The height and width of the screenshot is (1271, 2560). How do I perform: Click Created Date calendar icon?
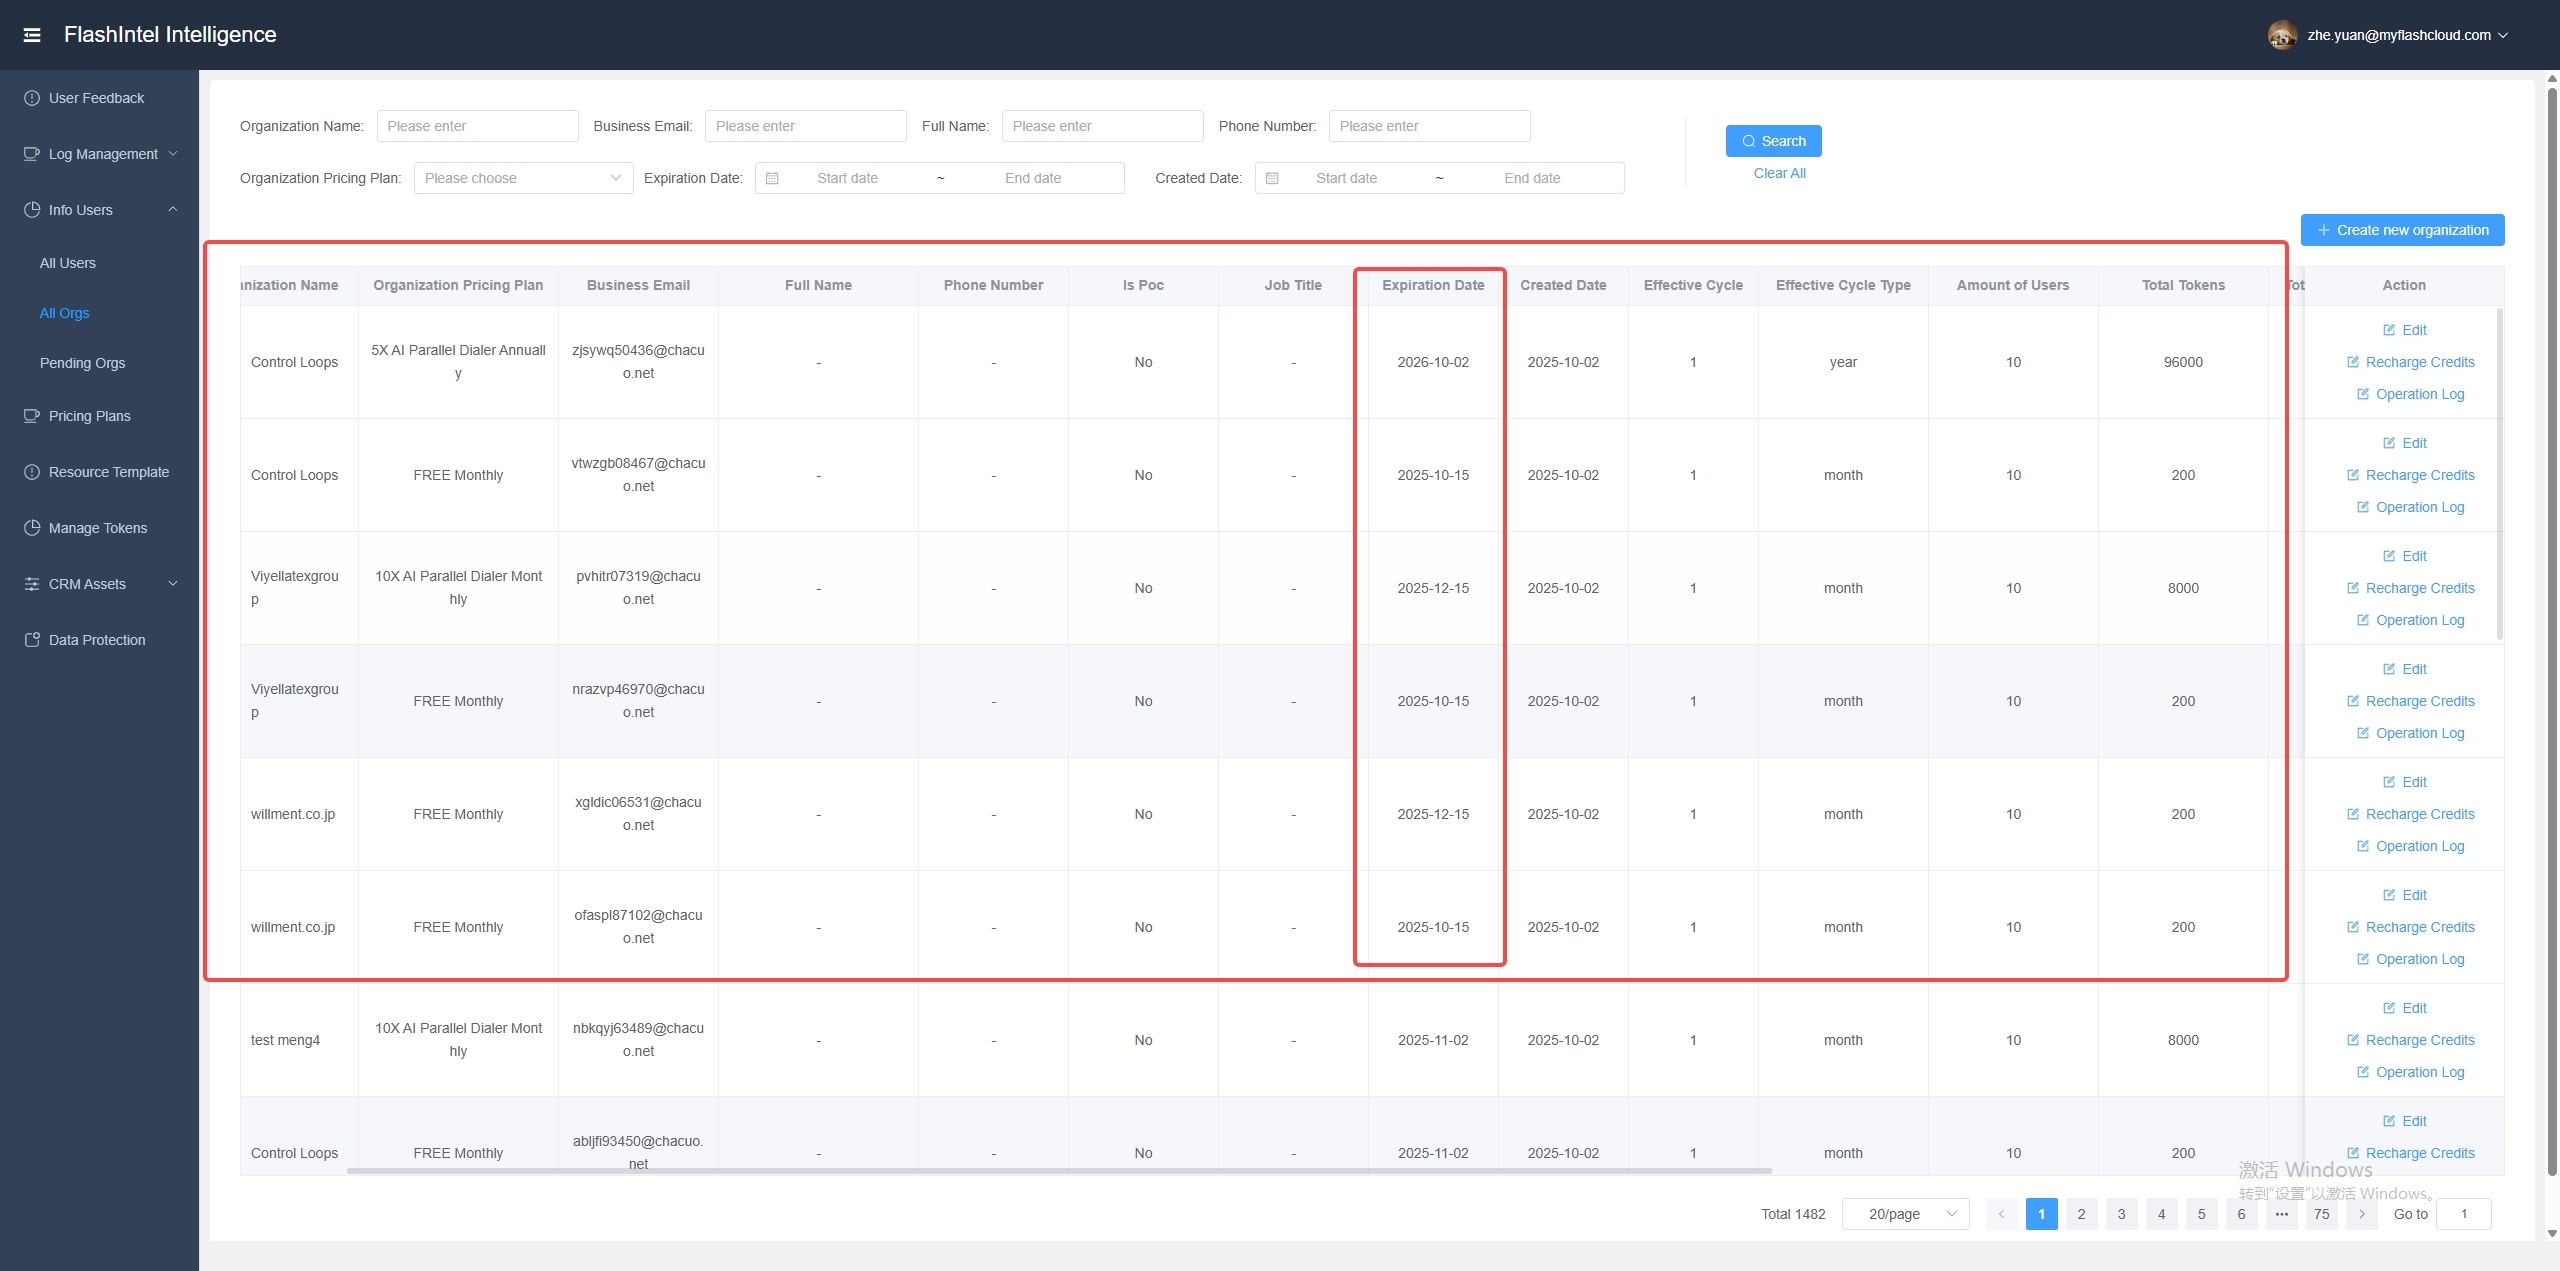pyautogui.click(x=1272, y=178)
